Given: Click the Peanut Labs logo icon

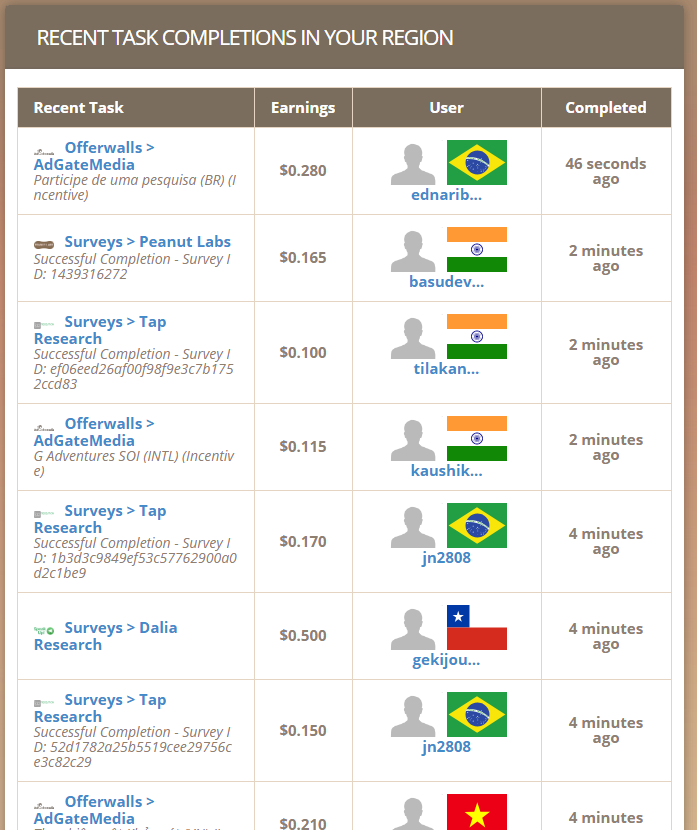Looking at the screenshot, I should (44, 243).
